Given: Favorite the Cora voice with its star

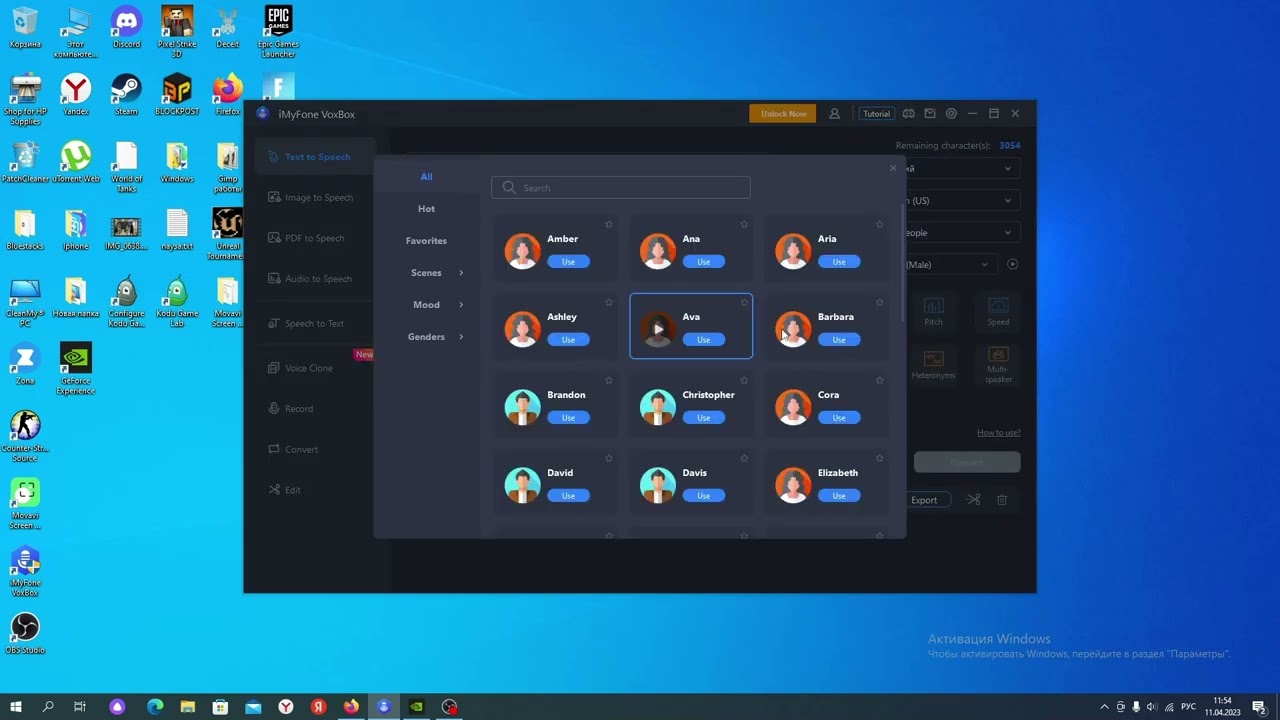Looking at the screenshot, I should pyautogui.click(x=880, y=380).
